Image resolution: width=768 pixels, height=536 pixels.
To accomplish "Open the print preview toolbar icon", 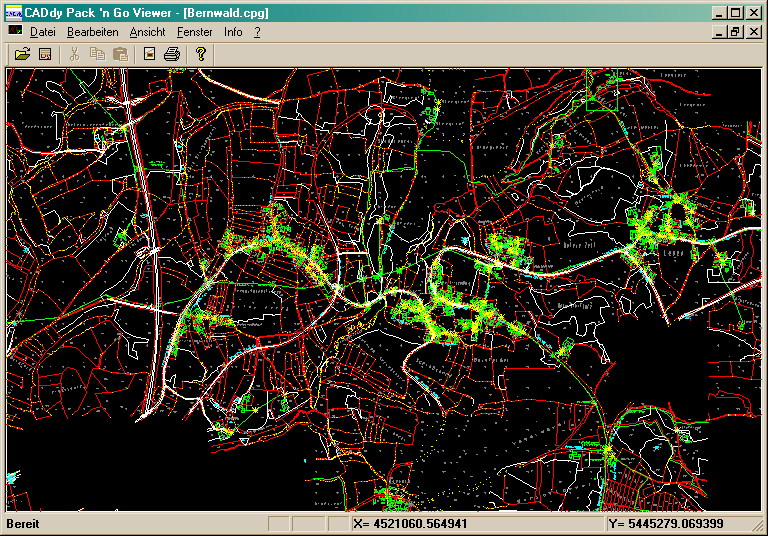I will tap(149, 54).
